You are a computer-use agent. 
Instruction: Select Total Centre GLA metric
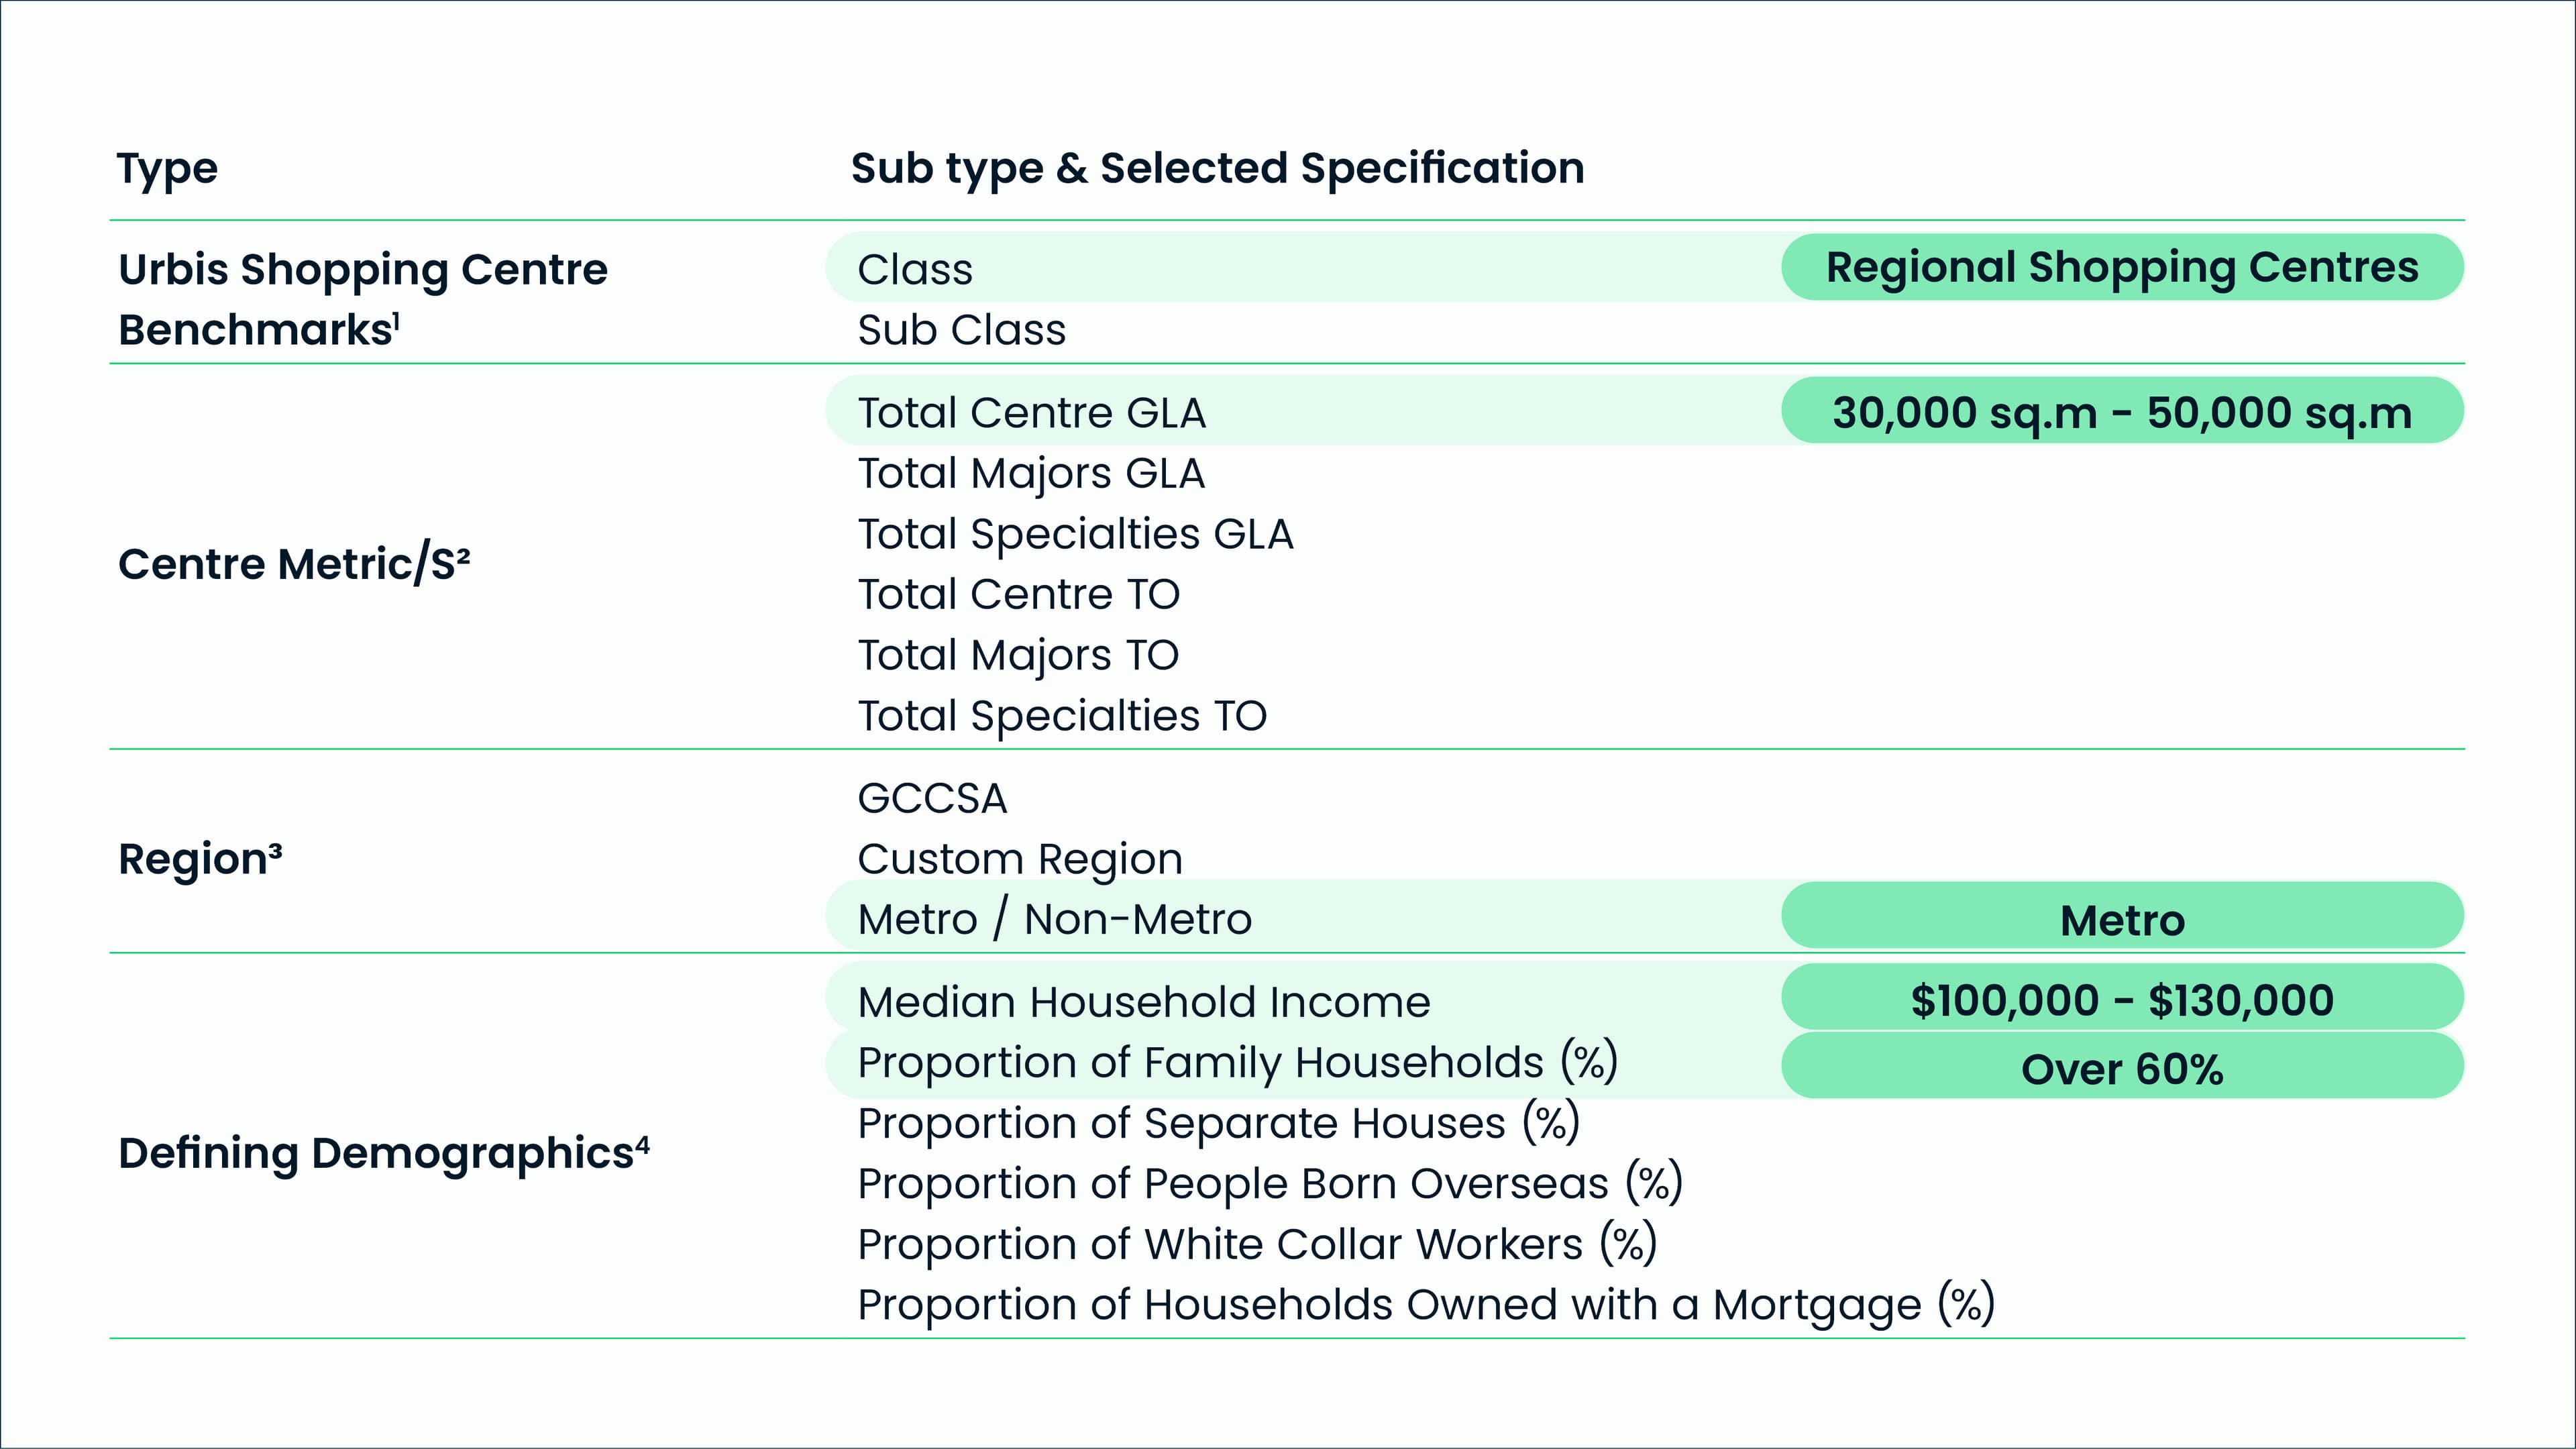click(x=1031, y=412)
